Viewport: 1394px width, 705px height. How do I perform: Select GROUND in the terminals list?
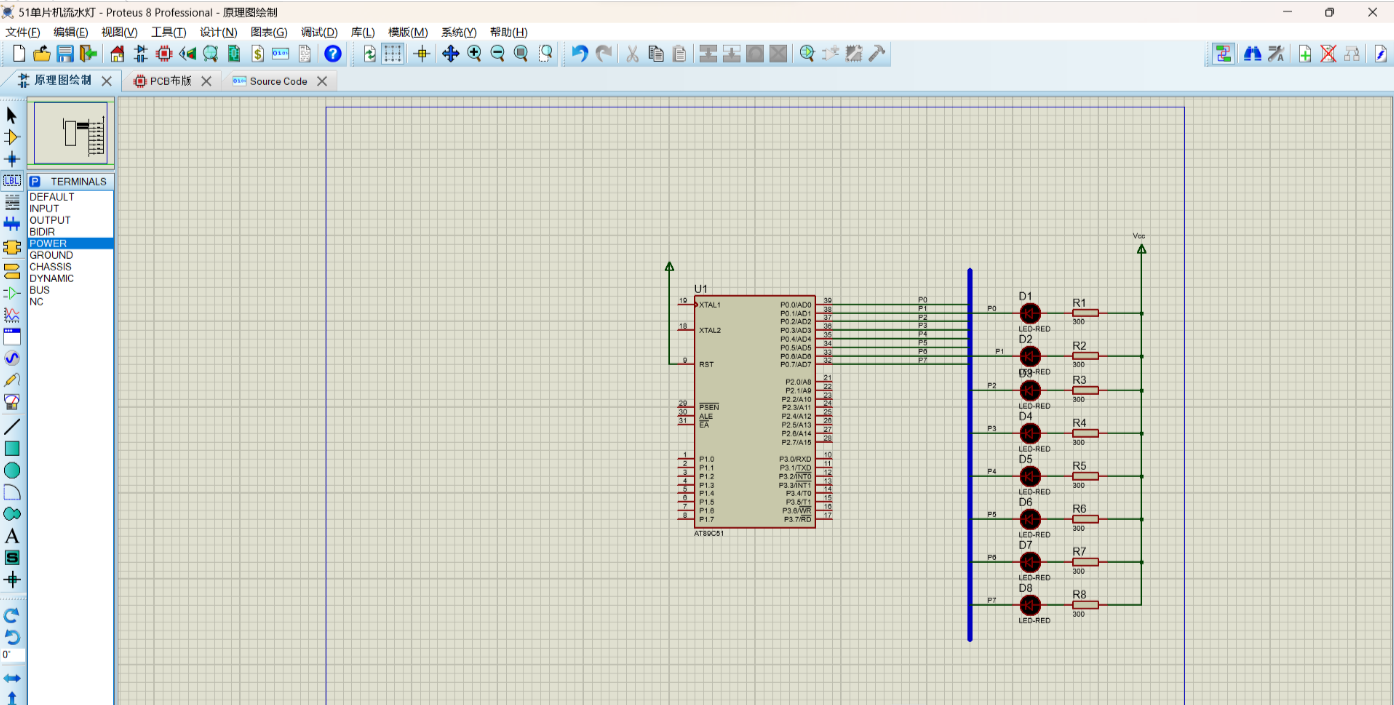(51, 255)
